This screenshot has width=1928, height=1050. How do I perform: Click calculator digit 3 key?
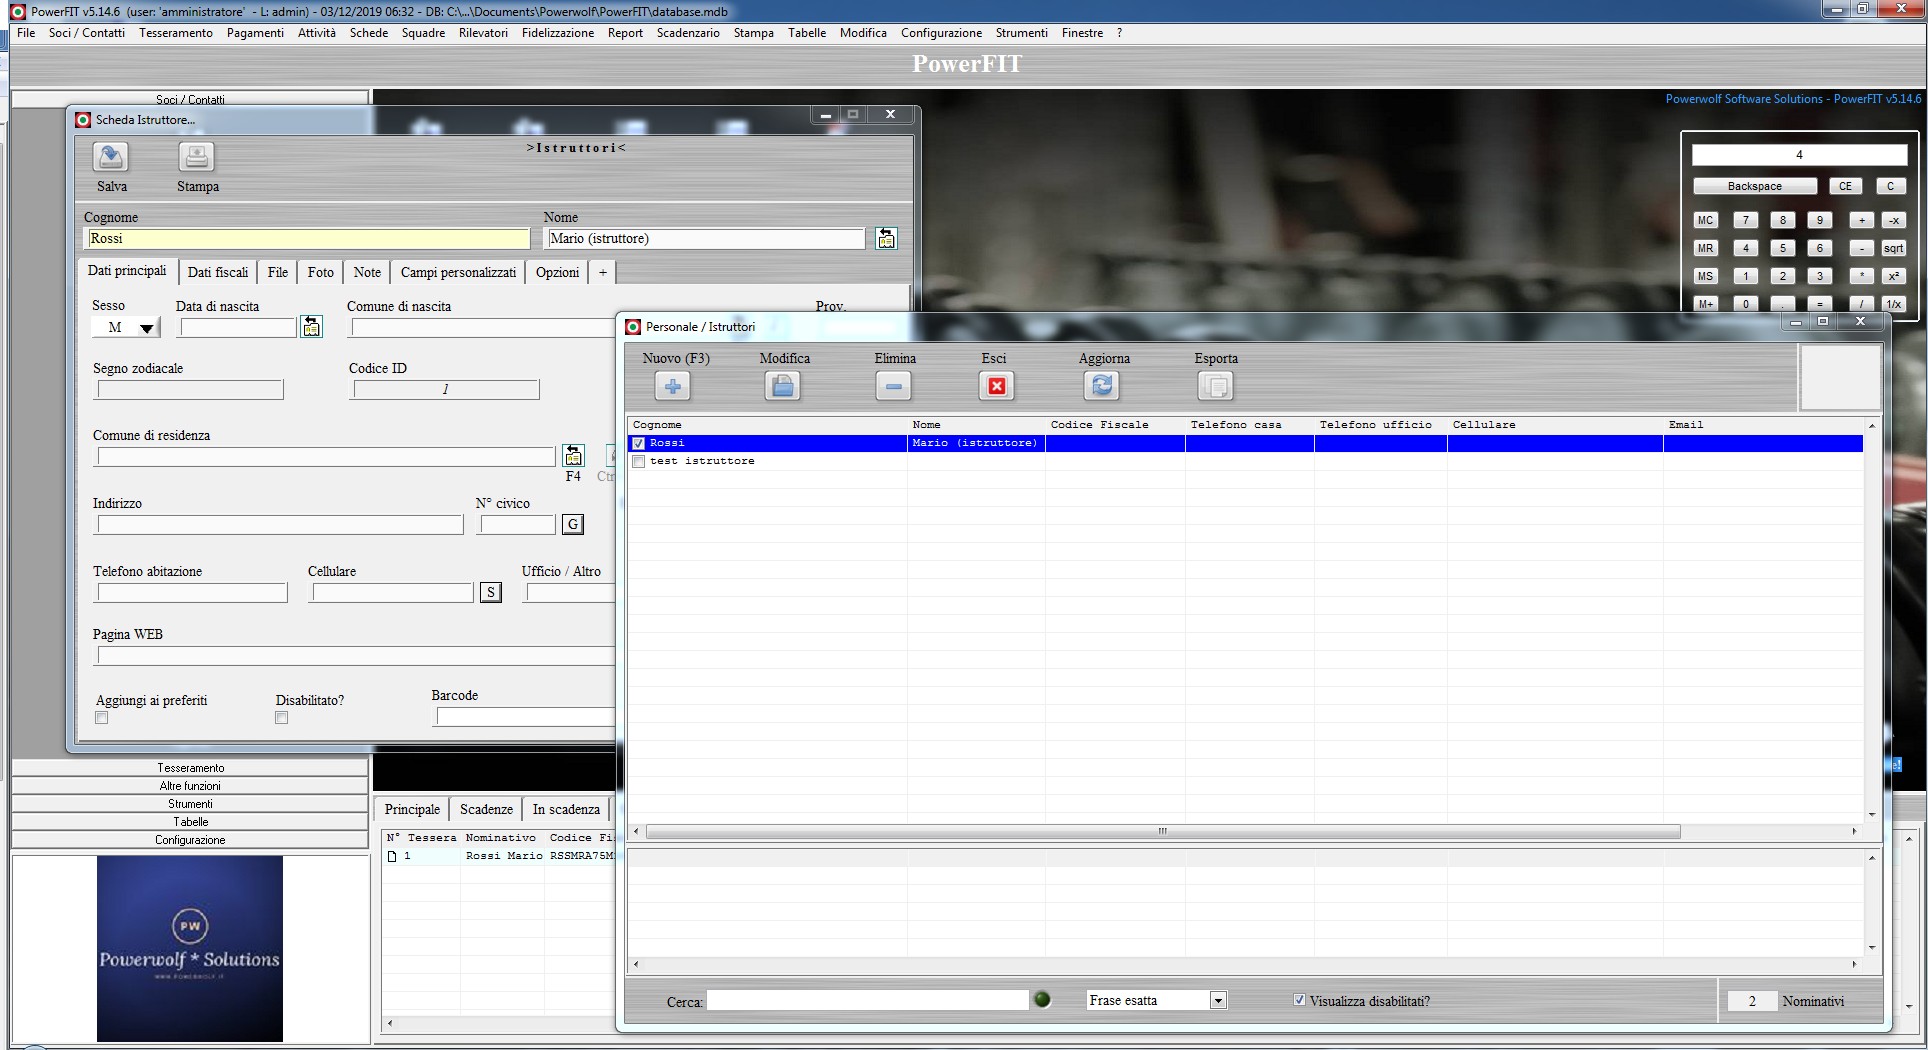(x=1820, y=276)
